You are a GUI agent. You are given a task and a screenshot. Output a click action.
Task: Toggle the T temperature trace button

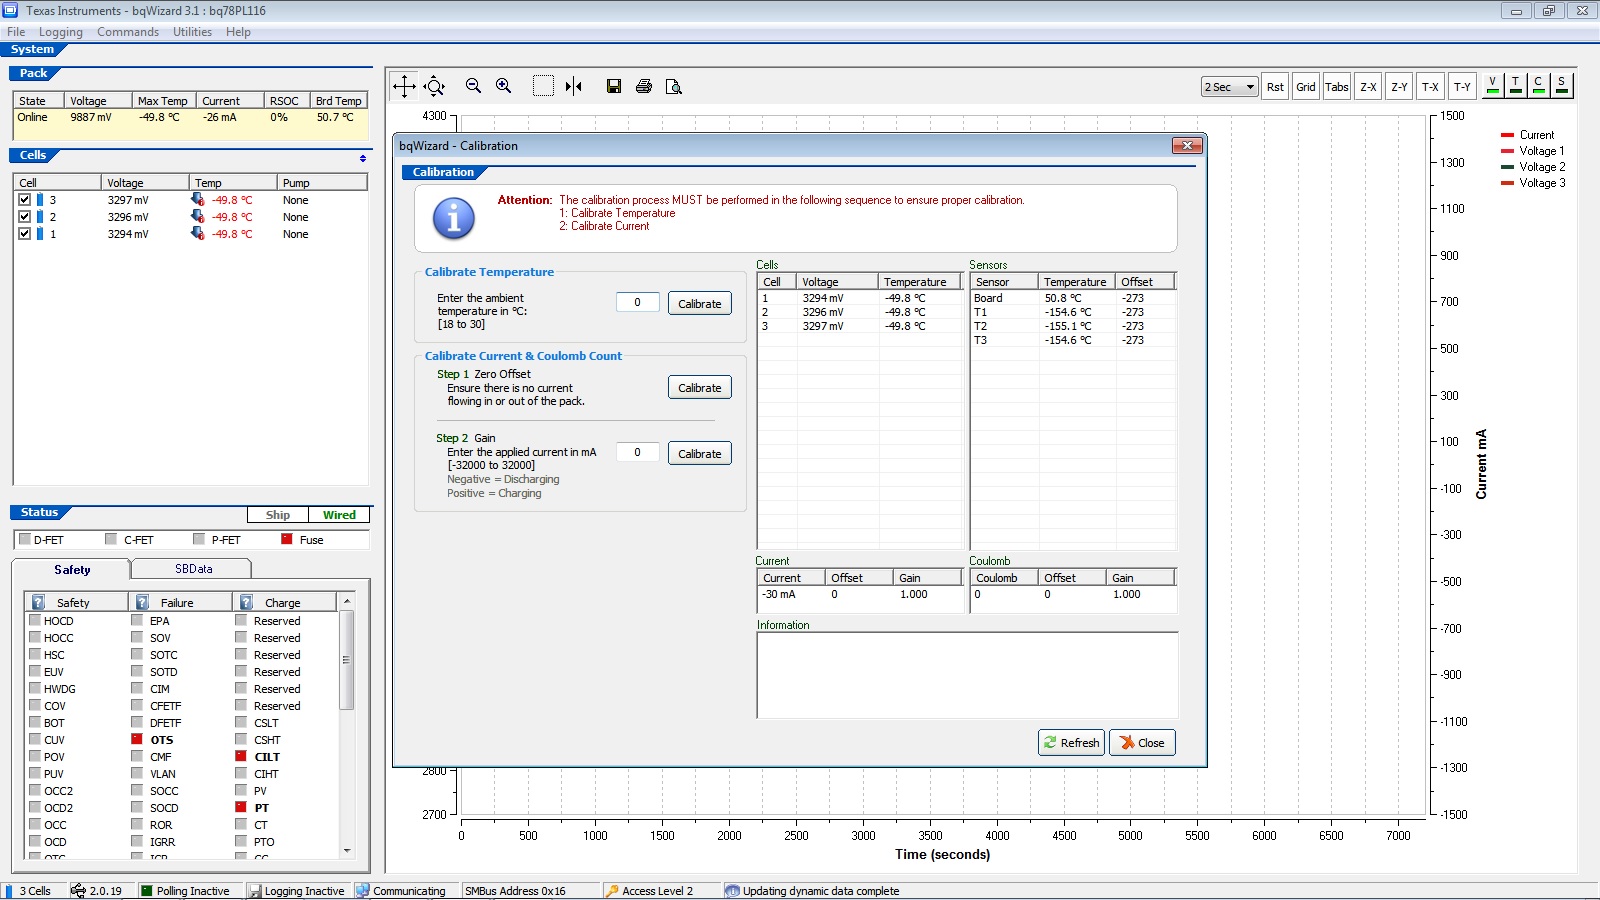(1515, 85)
